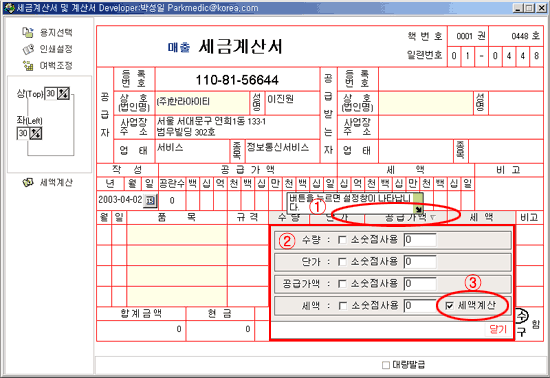Click the 세액 decimal places field
Screen dimensions: 550x378
click(420, 306)
